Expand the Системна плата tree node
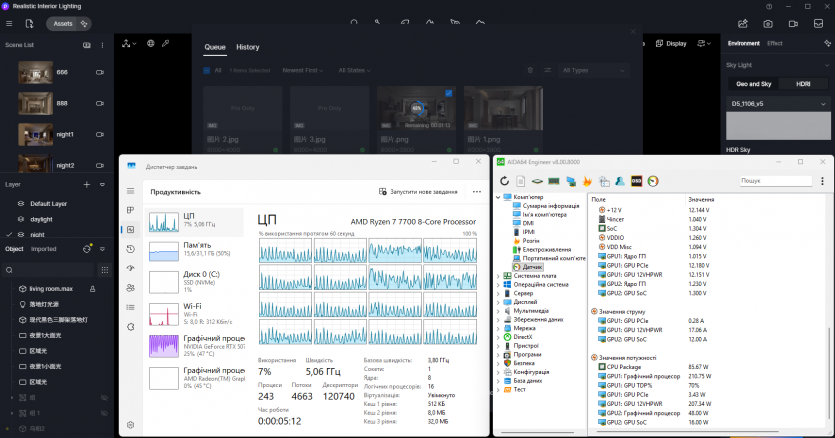 click(499, 276)
